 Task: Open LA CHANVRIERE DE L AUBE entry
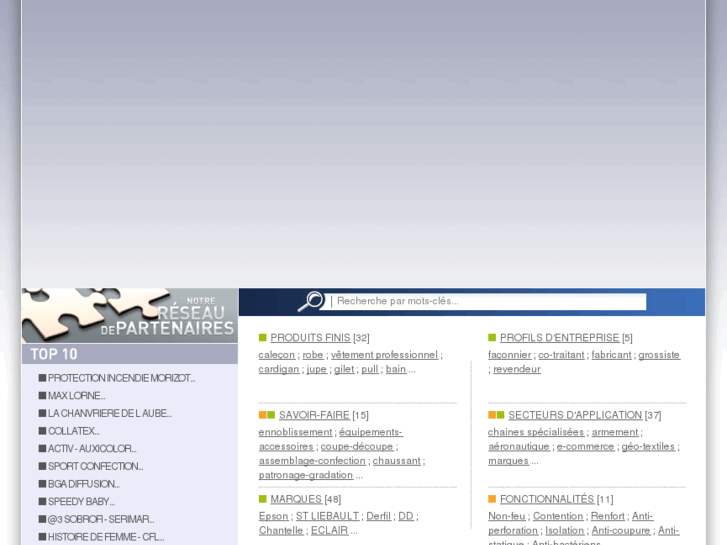(x=110, y=414)
